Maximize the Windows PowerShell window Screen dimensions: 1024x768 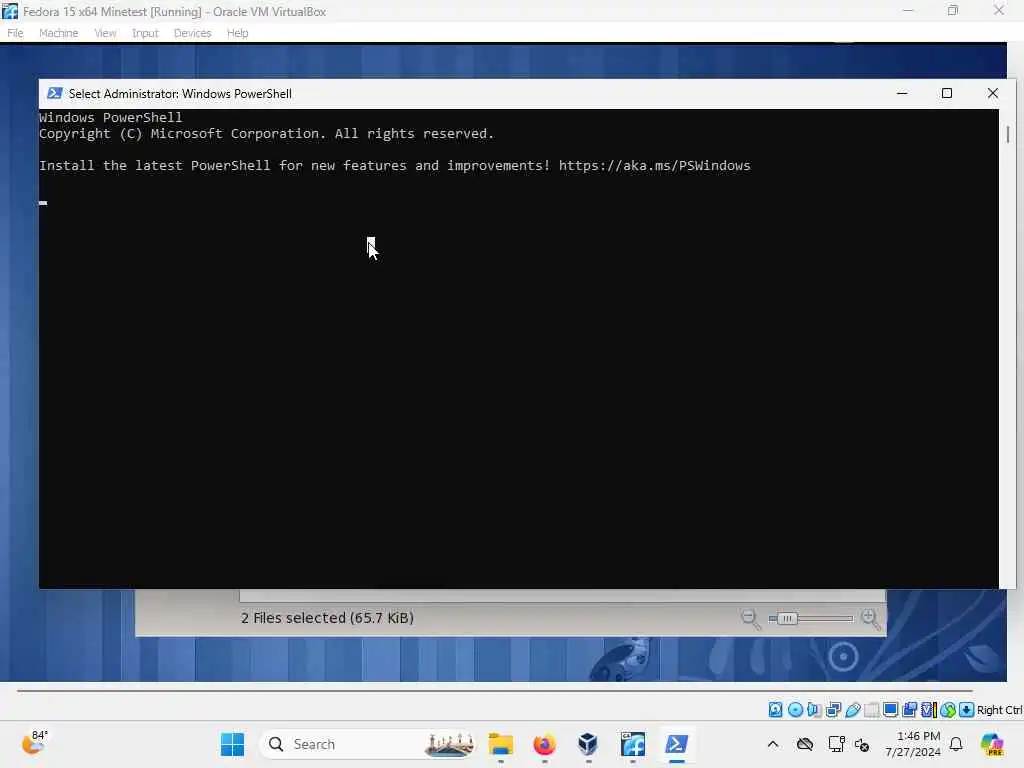[x=947, y=93]
